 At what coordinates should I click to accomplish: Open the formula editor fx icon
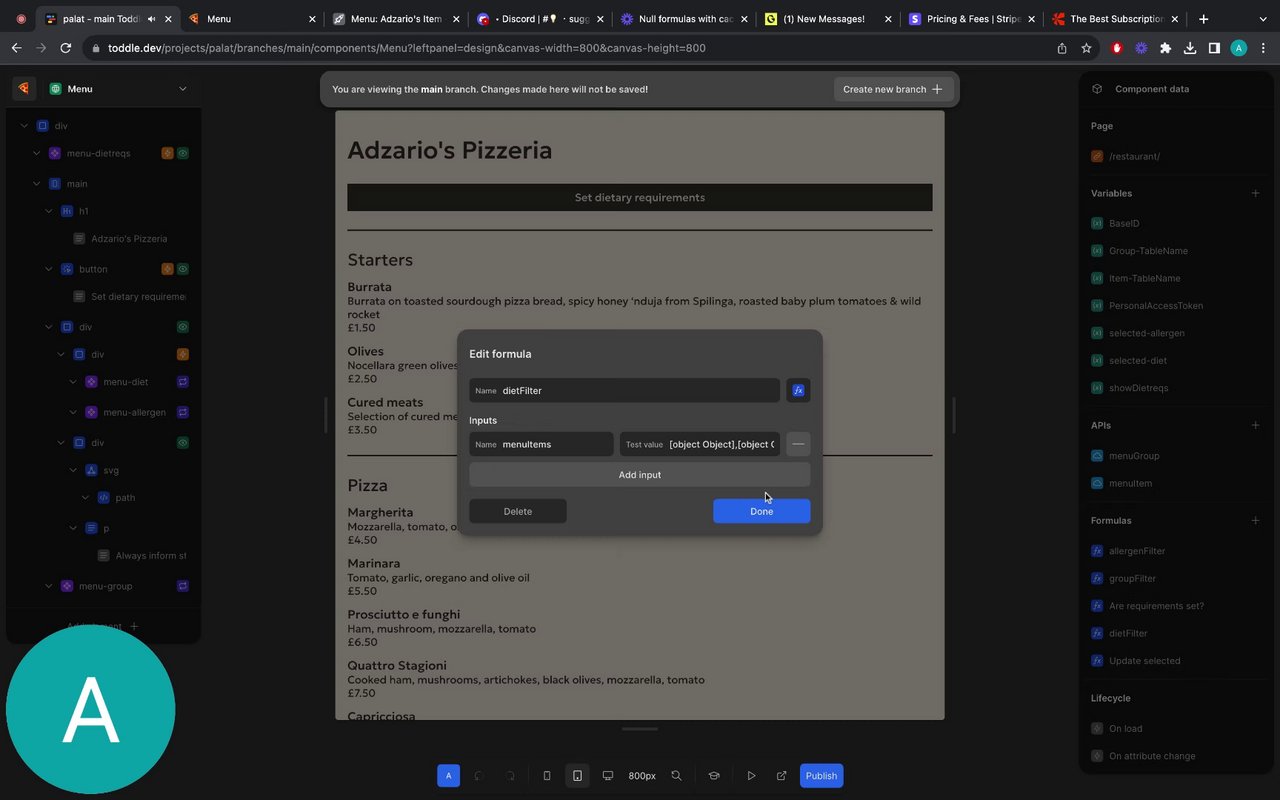[798, 391]
